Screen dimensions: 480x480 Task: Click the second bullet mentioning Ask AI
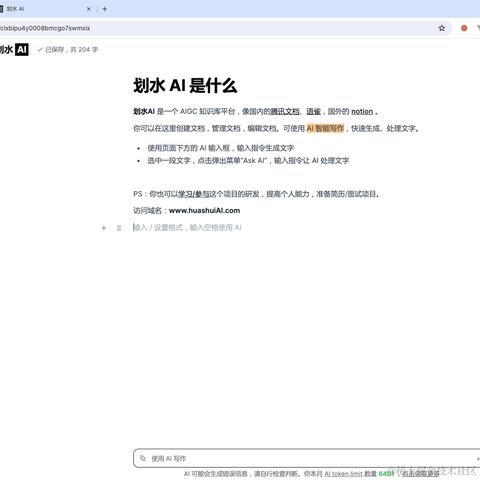pos(248,161)
